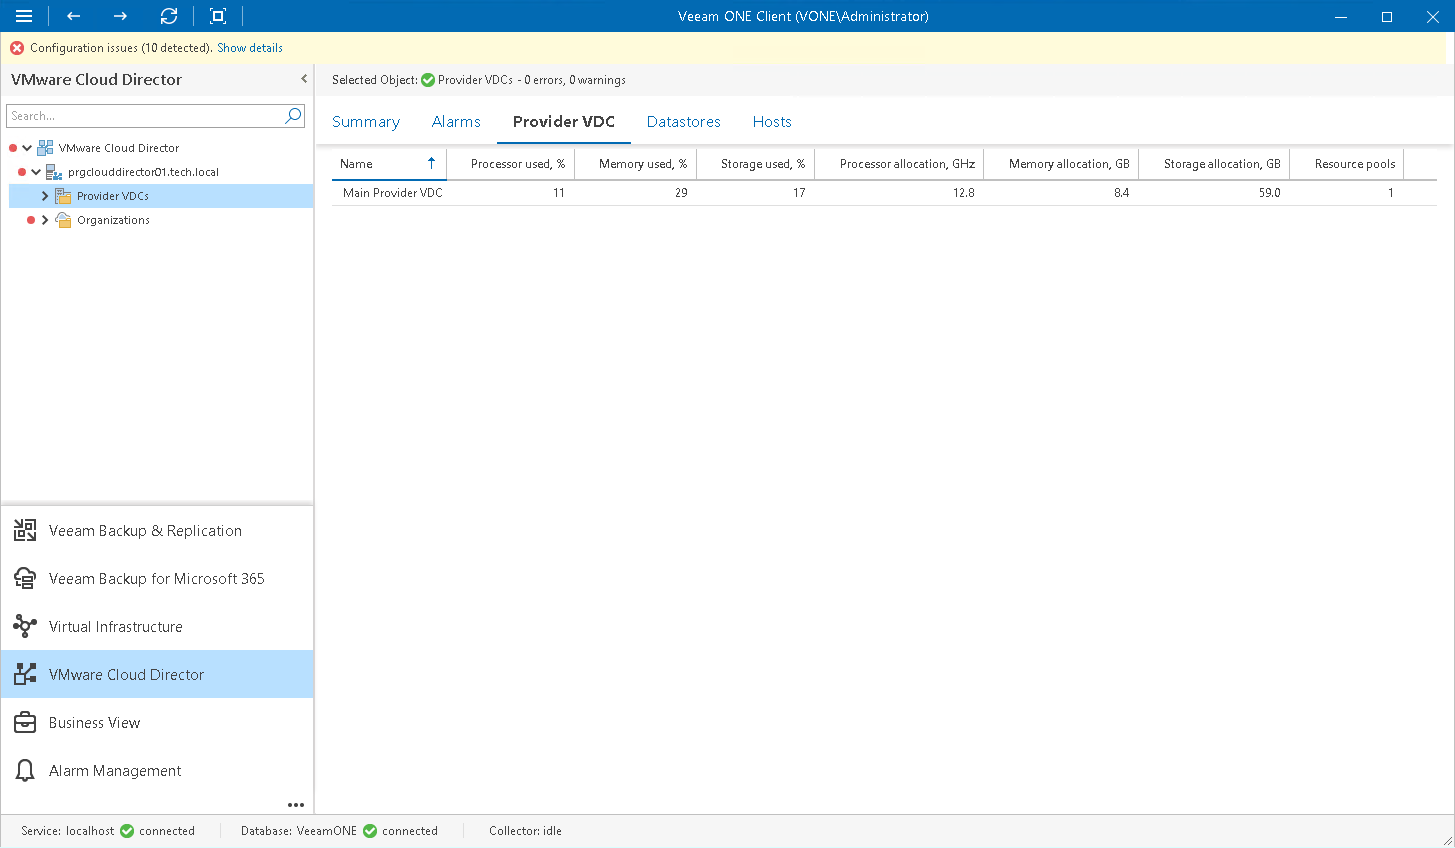This screenshot has width=1455, height=848.
Task: Collapse the prgclouddirector01.tech.local node
Action: tap(36, 172)
